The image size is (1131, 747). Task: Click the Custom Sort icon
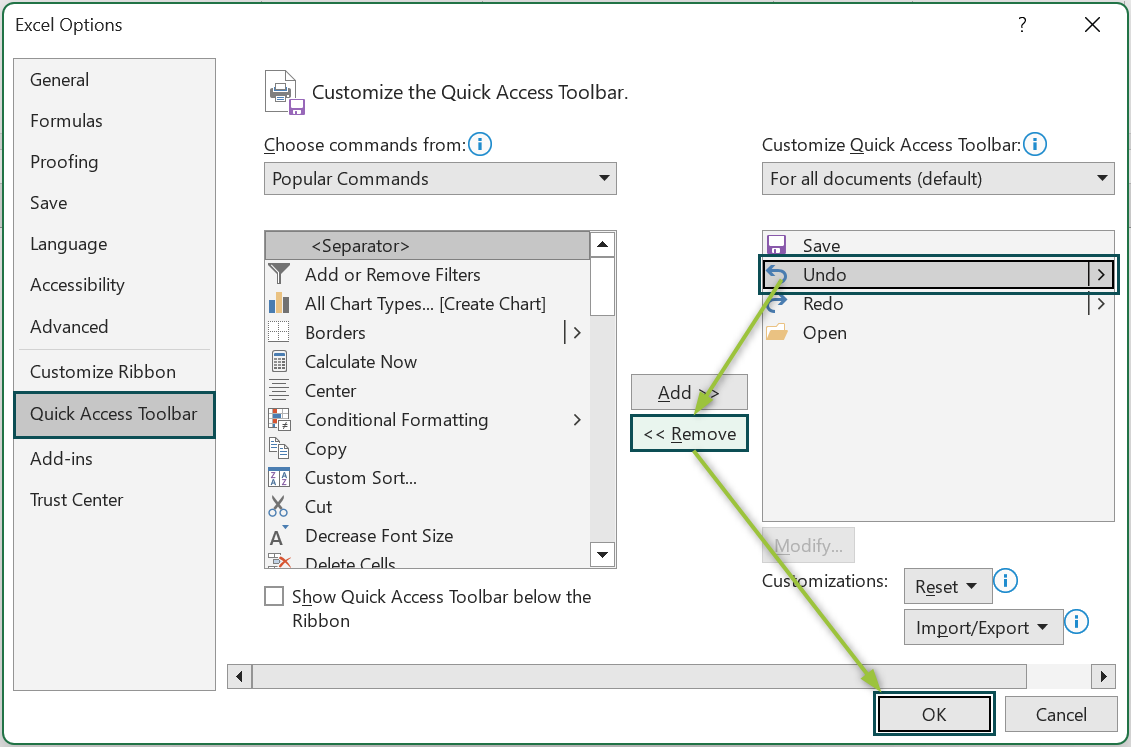pyautogui.click(x=278, y=477)
